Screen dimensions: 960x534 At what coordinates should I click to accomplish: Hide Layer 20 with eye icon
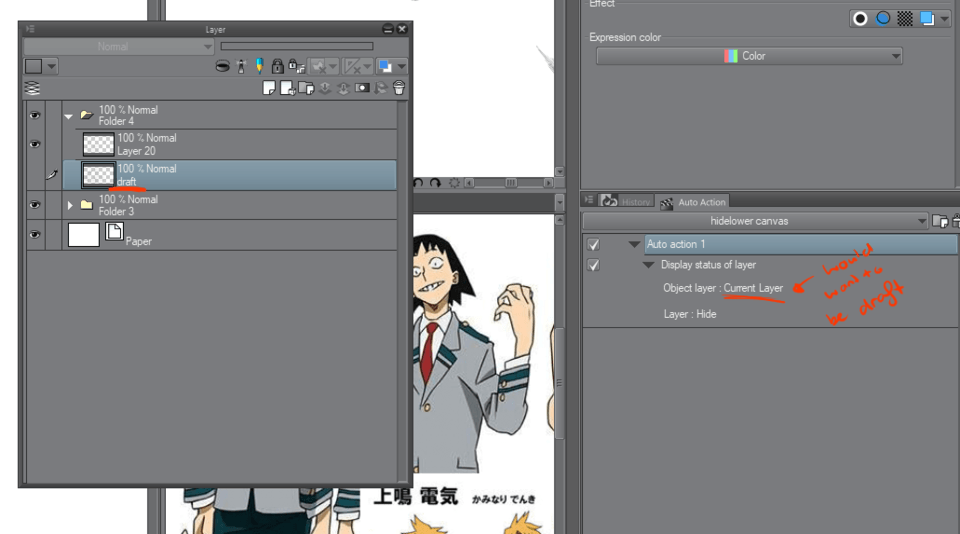pyautogui.click(x=35, y=145)
